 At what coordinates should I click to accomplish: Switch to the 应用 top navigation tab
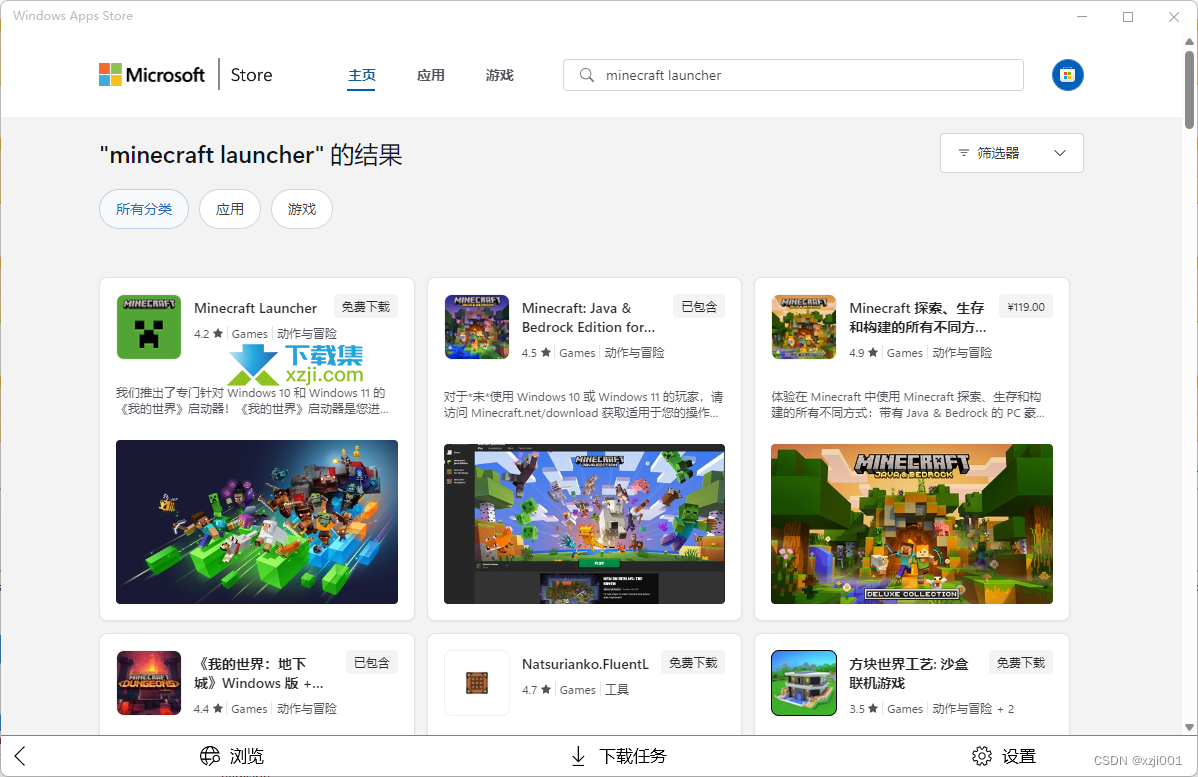tap(430, 75)
